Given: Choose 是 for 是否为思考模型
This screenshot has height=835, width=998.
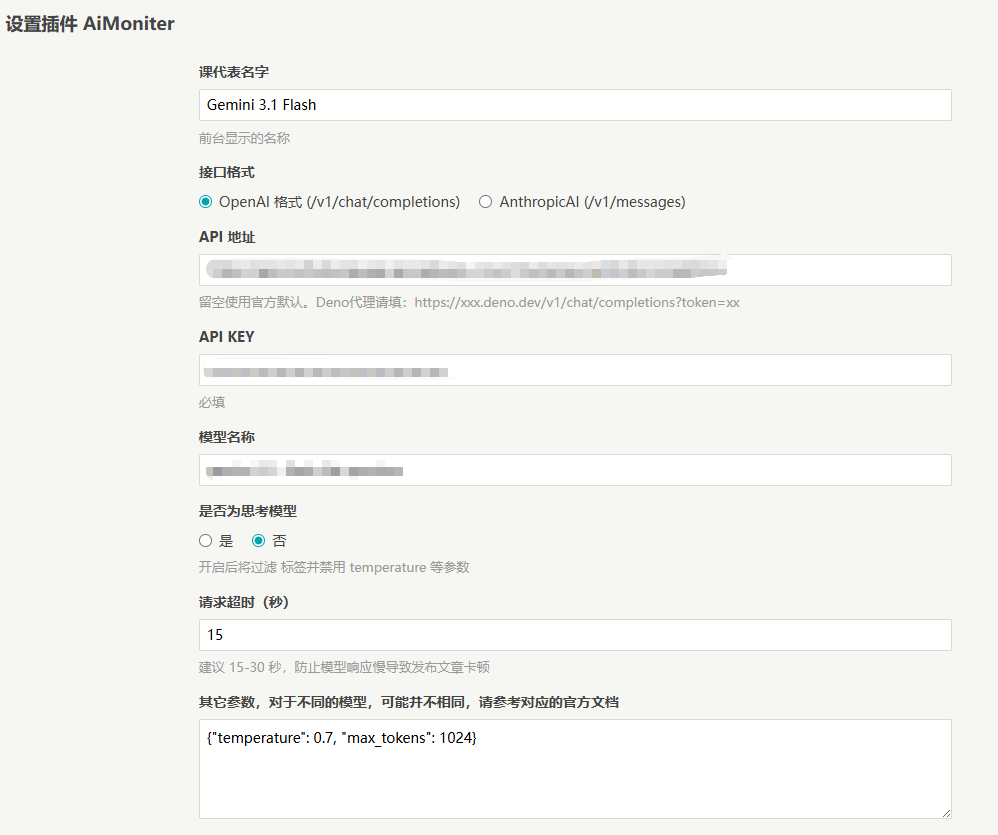Looking at the screenshot, I should 206,541.
